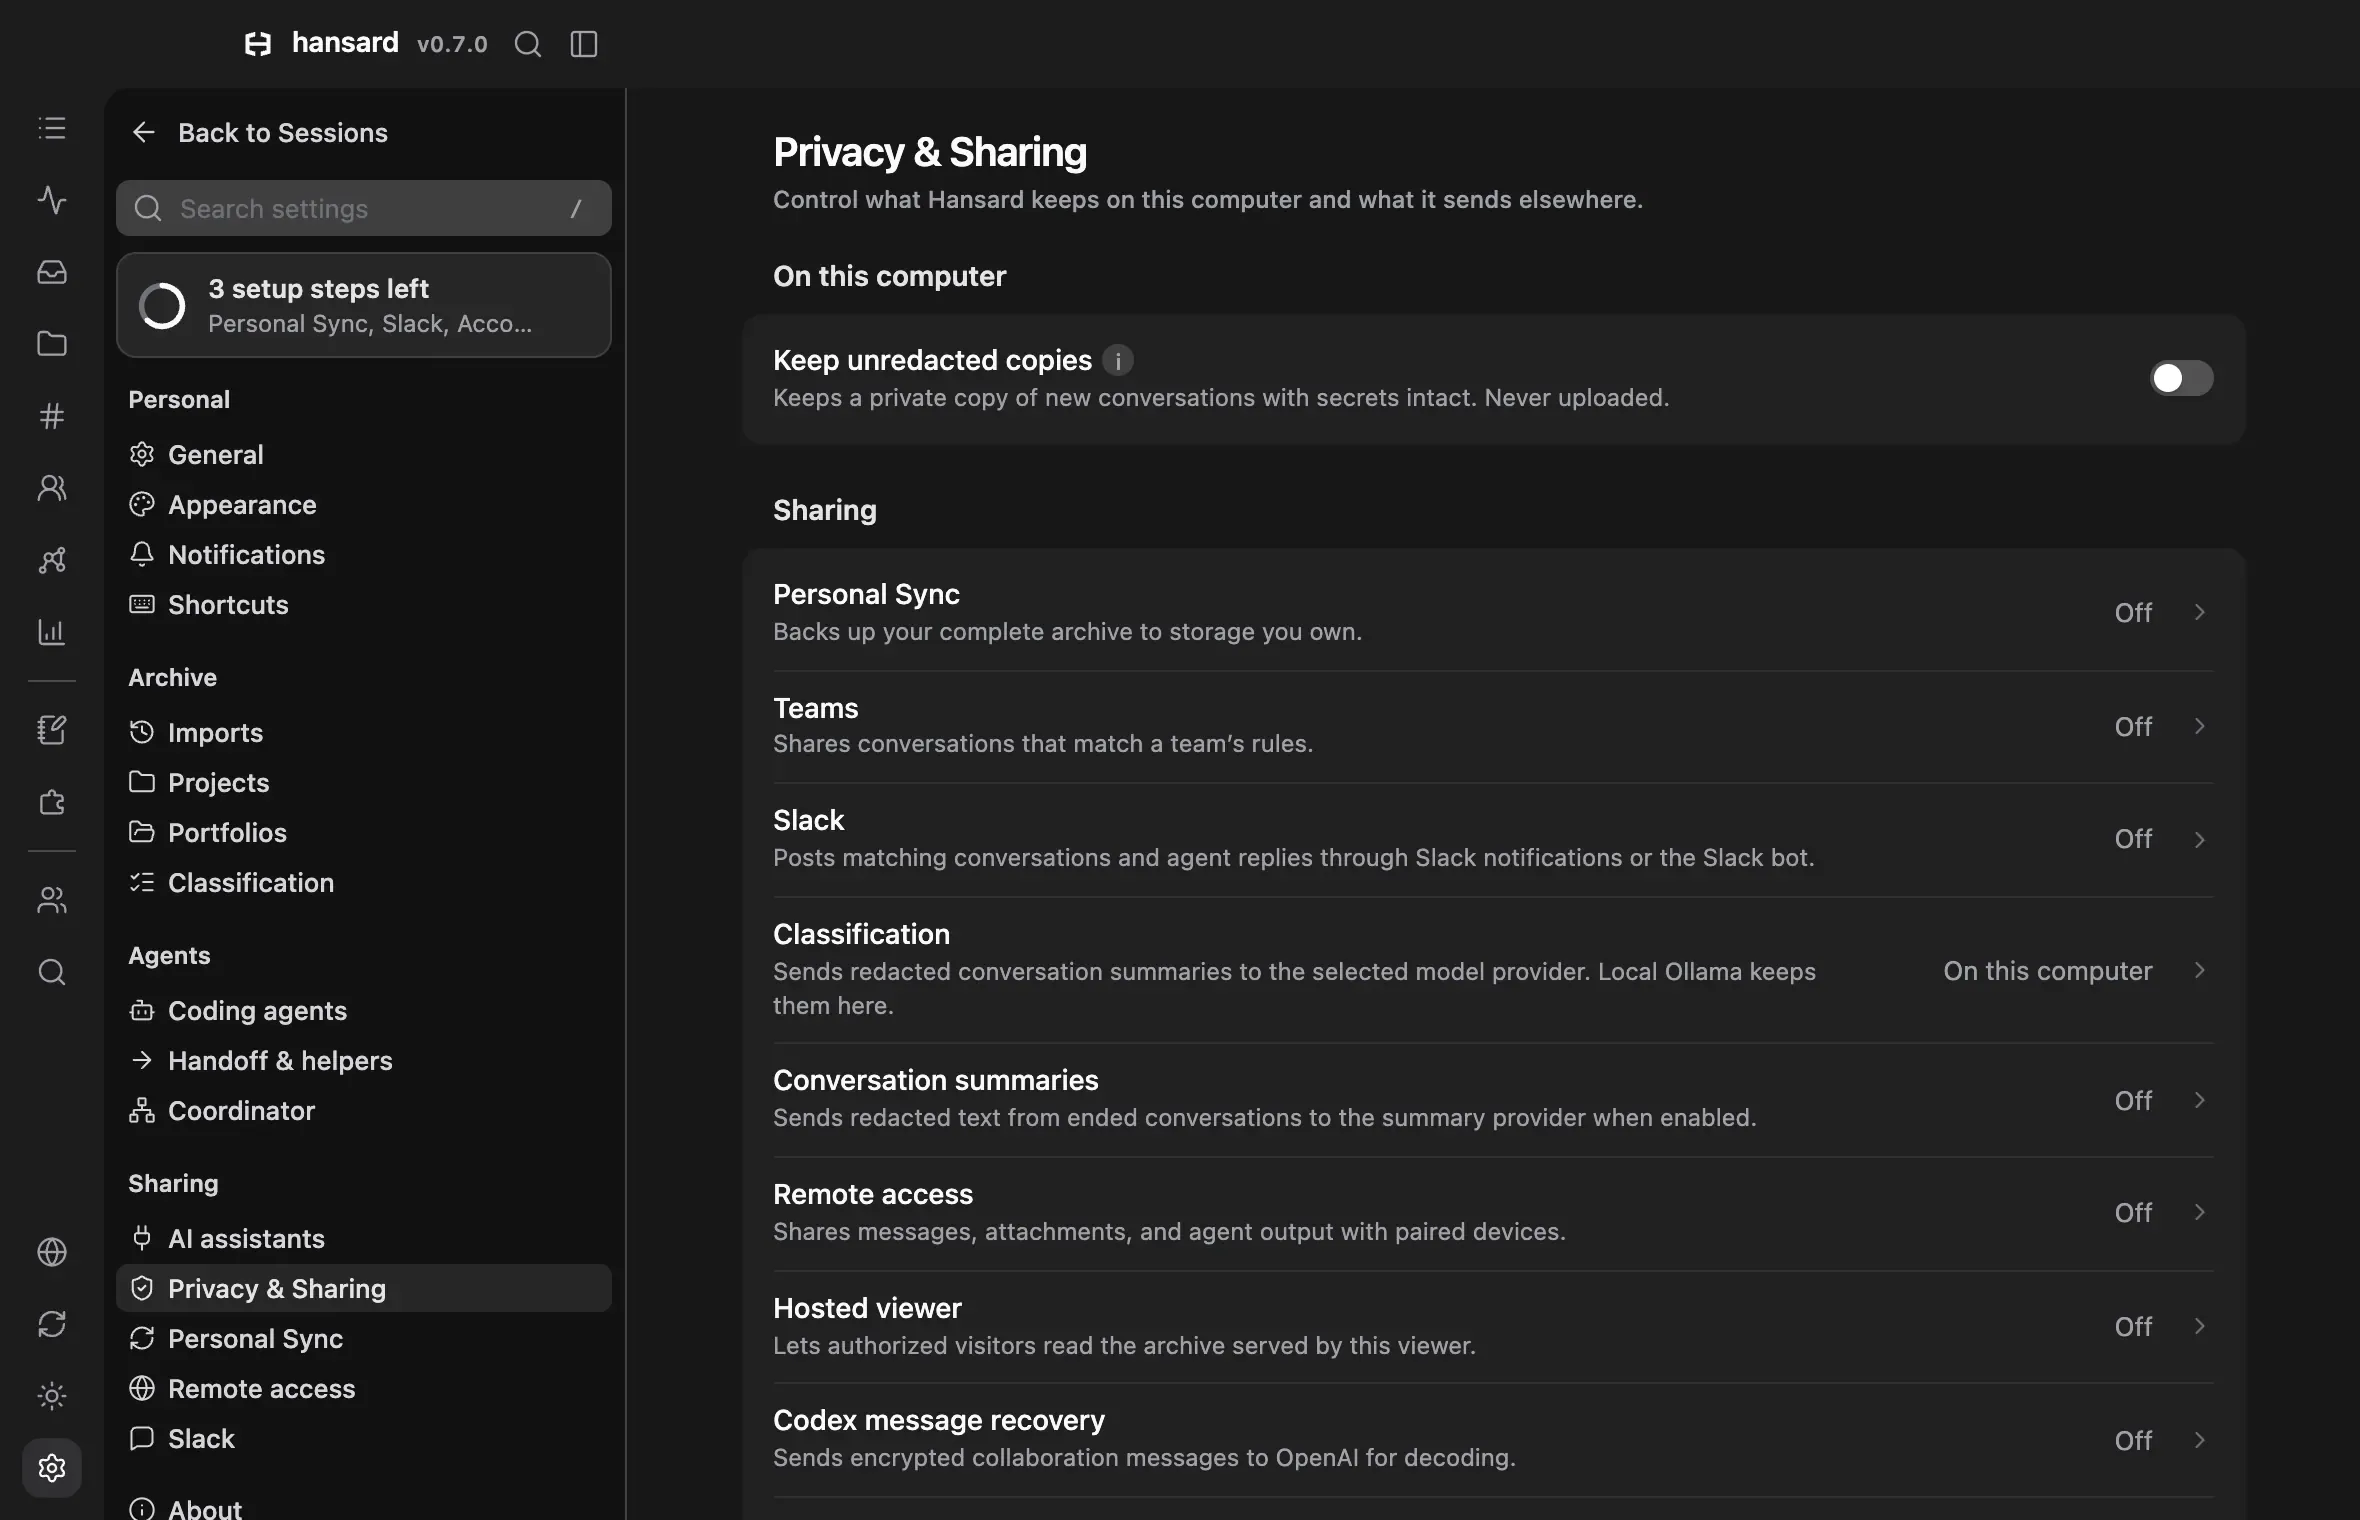Click the info icon beside Keep unredacted copies

1118,360
